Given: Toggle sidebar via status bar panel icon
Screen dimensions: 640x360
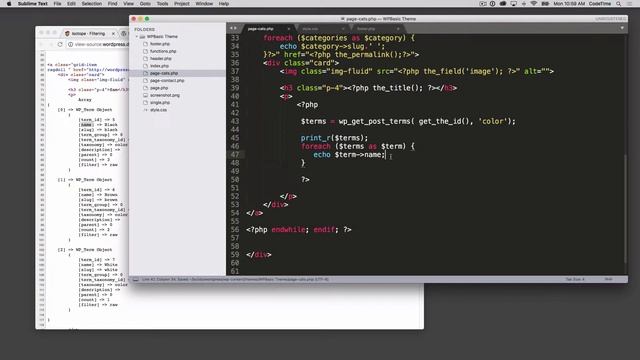Looking at the screenshot, I should point(136,280).
